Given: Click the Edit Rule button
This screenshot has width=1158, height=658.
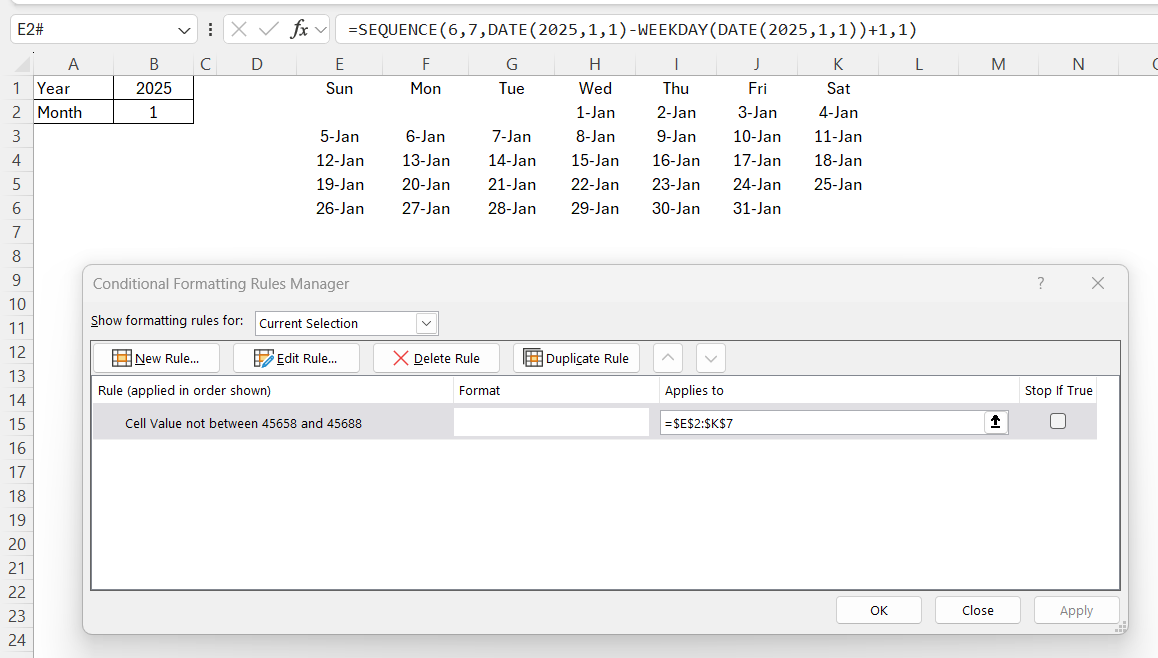Looking at the screenshot, I should click(296, 358).
